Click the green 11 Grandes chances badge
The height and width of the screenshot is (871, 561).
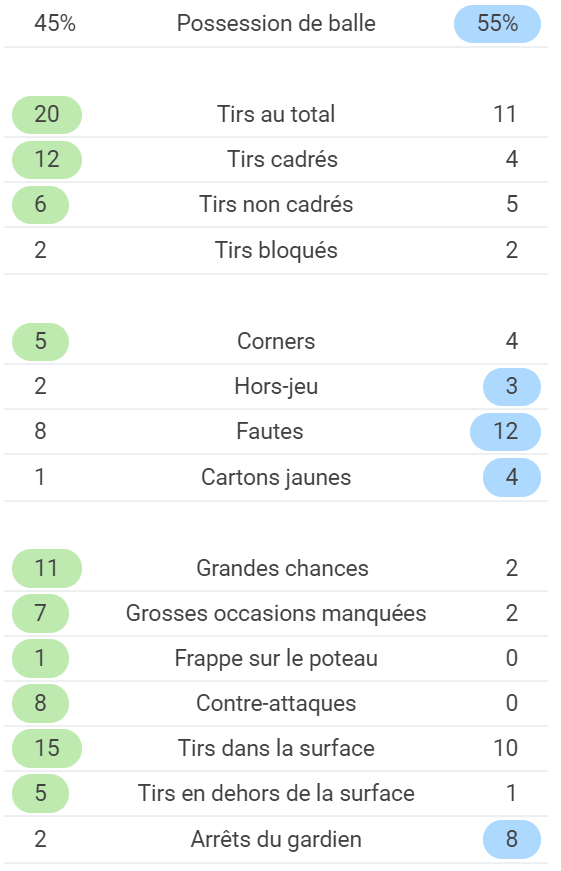point(47,568)
